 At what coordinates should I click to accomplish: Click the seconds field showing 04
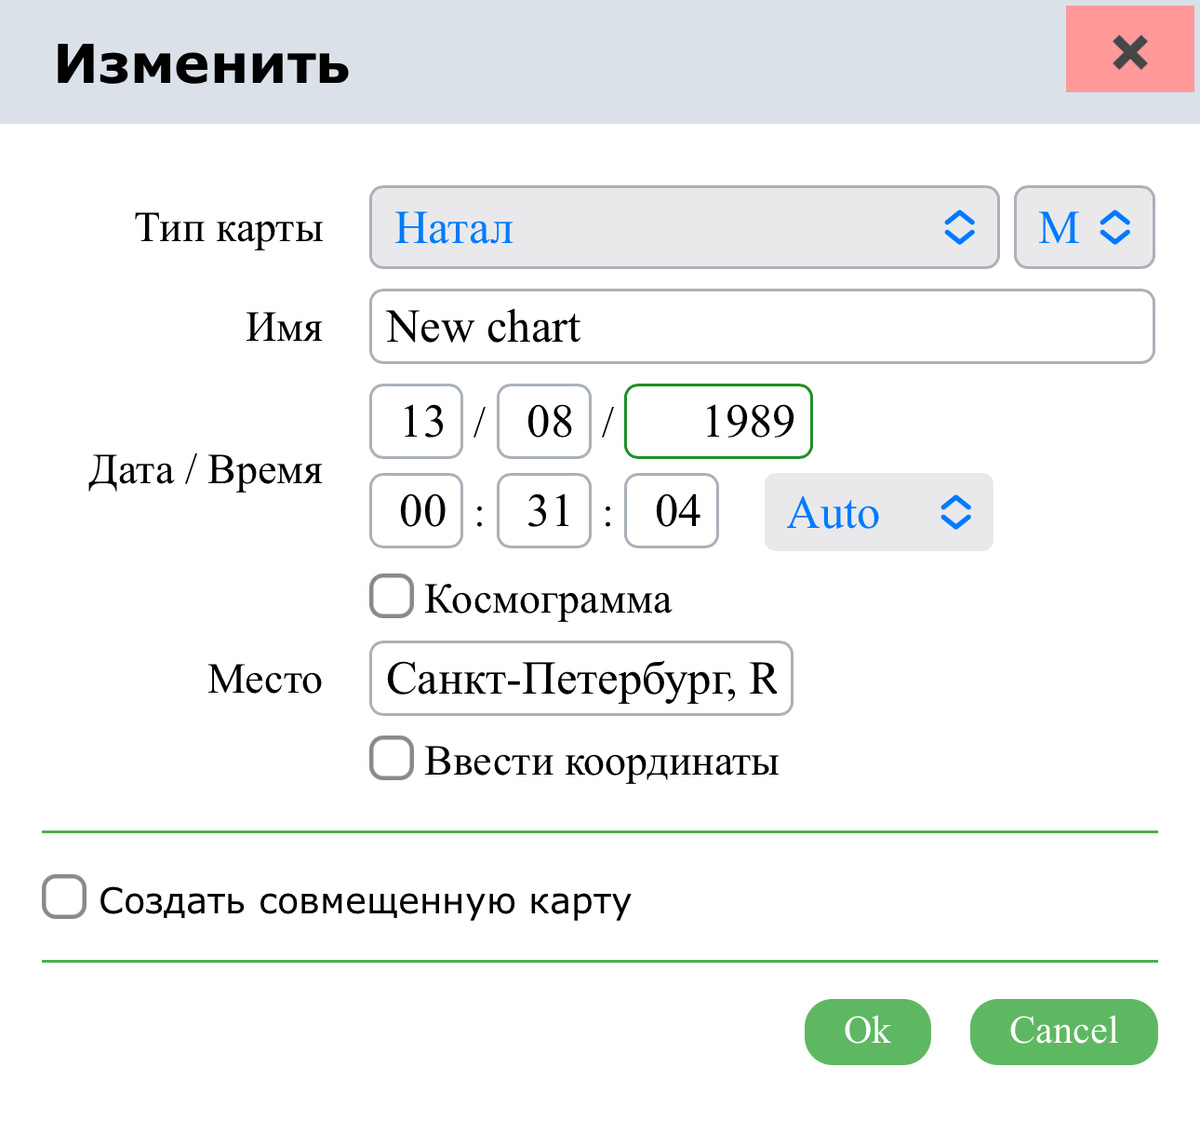pyautogui.click(x=671, y=511)
